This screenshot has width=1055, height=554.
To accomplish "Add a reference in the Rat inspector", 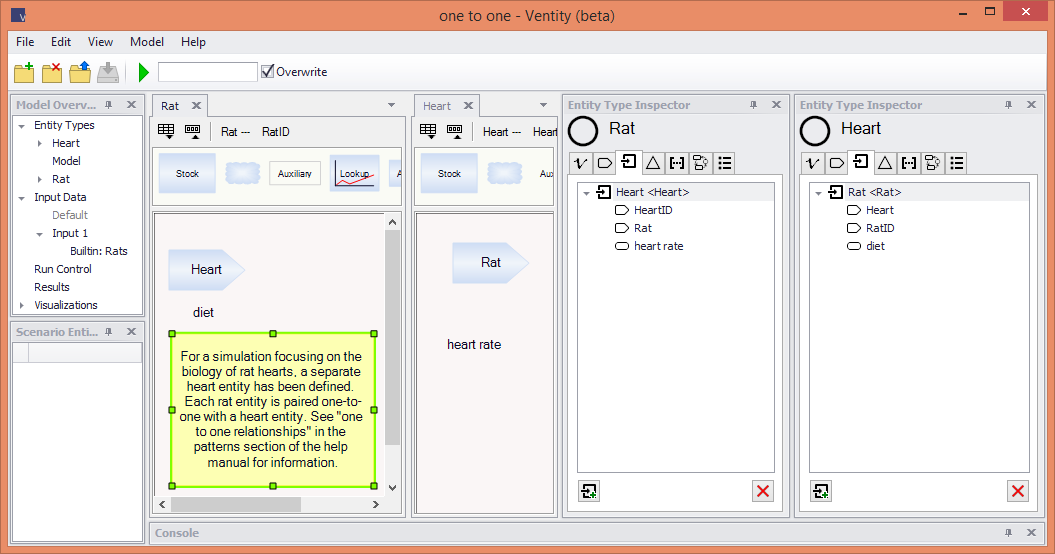I will pyautogui.click(x=589, y=491).
